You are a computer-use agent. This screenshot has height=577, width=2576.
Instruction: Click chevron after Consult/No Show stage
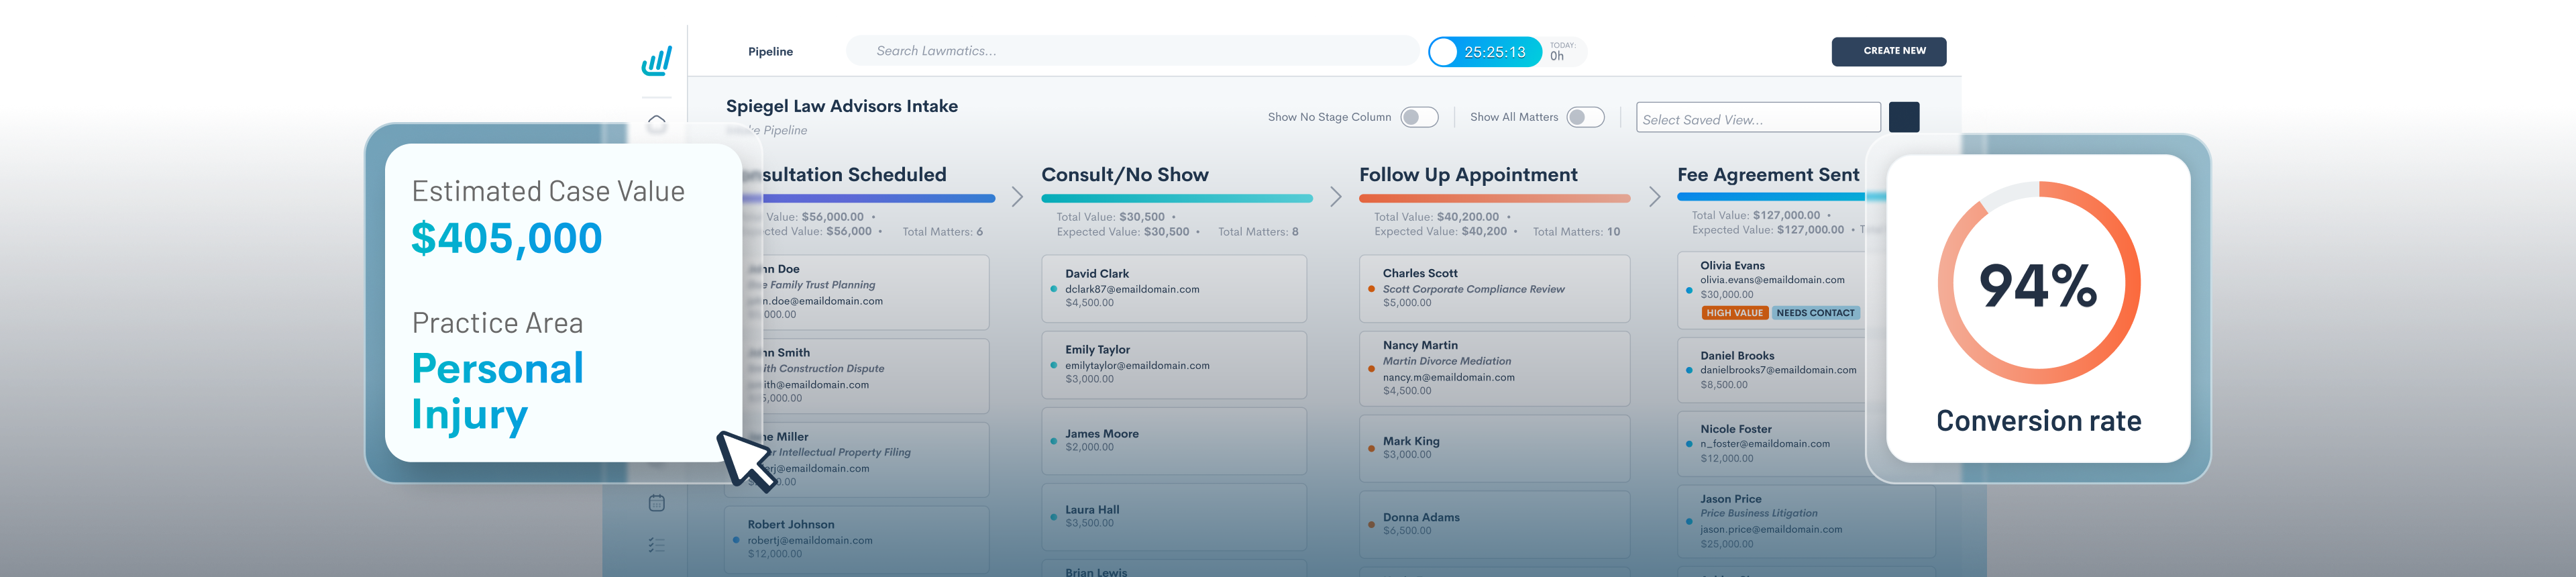point(1335,197)
